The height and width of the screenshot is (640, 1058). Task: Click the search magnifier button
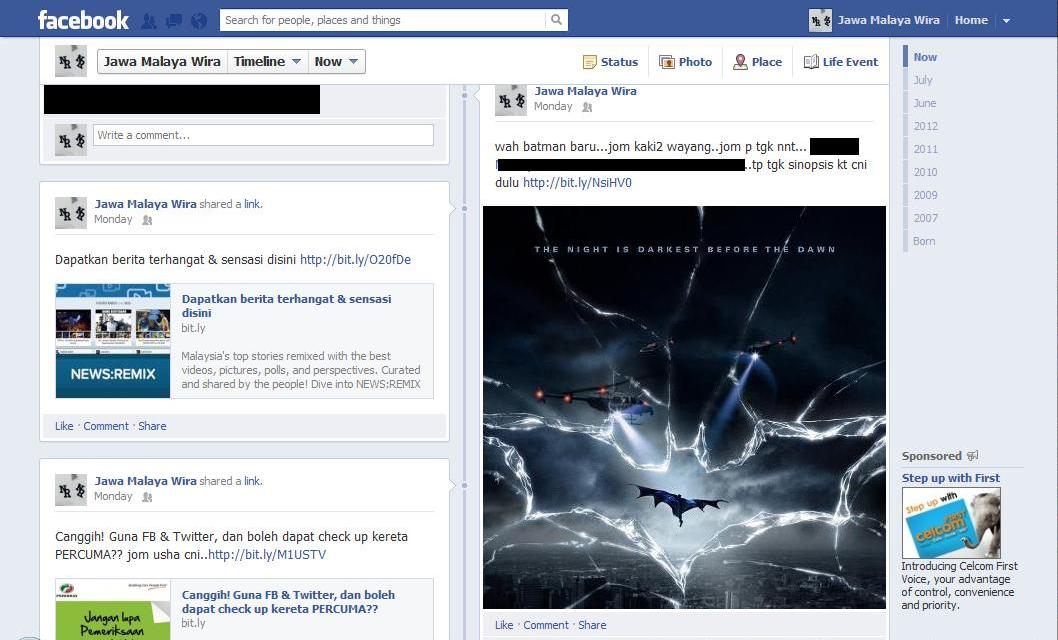coord(557,20)
